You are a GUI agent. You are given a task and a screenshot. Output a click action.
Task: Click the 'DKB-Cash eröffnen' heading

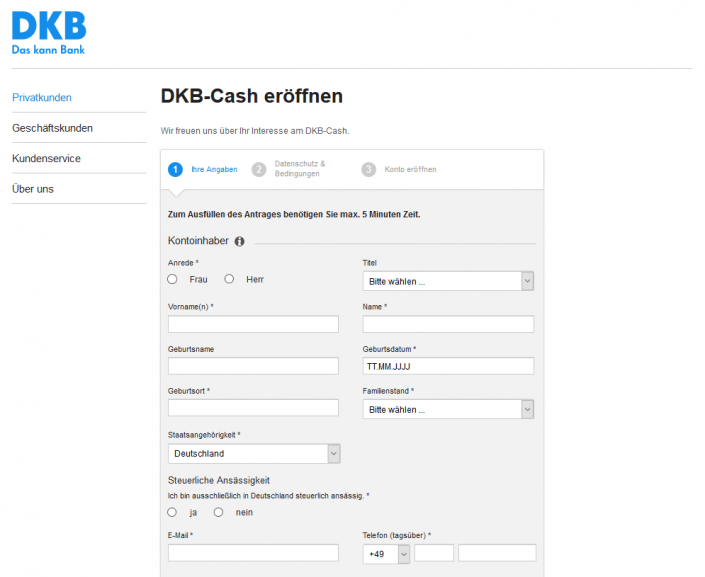click(252, 96)
